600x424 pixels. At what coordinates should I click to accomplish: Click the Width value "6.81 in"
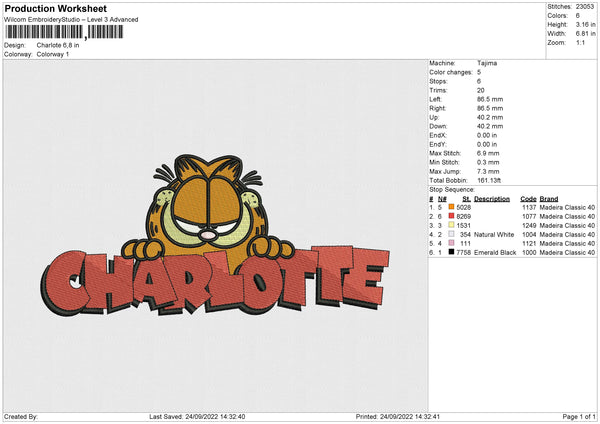(x=585, y=34)
